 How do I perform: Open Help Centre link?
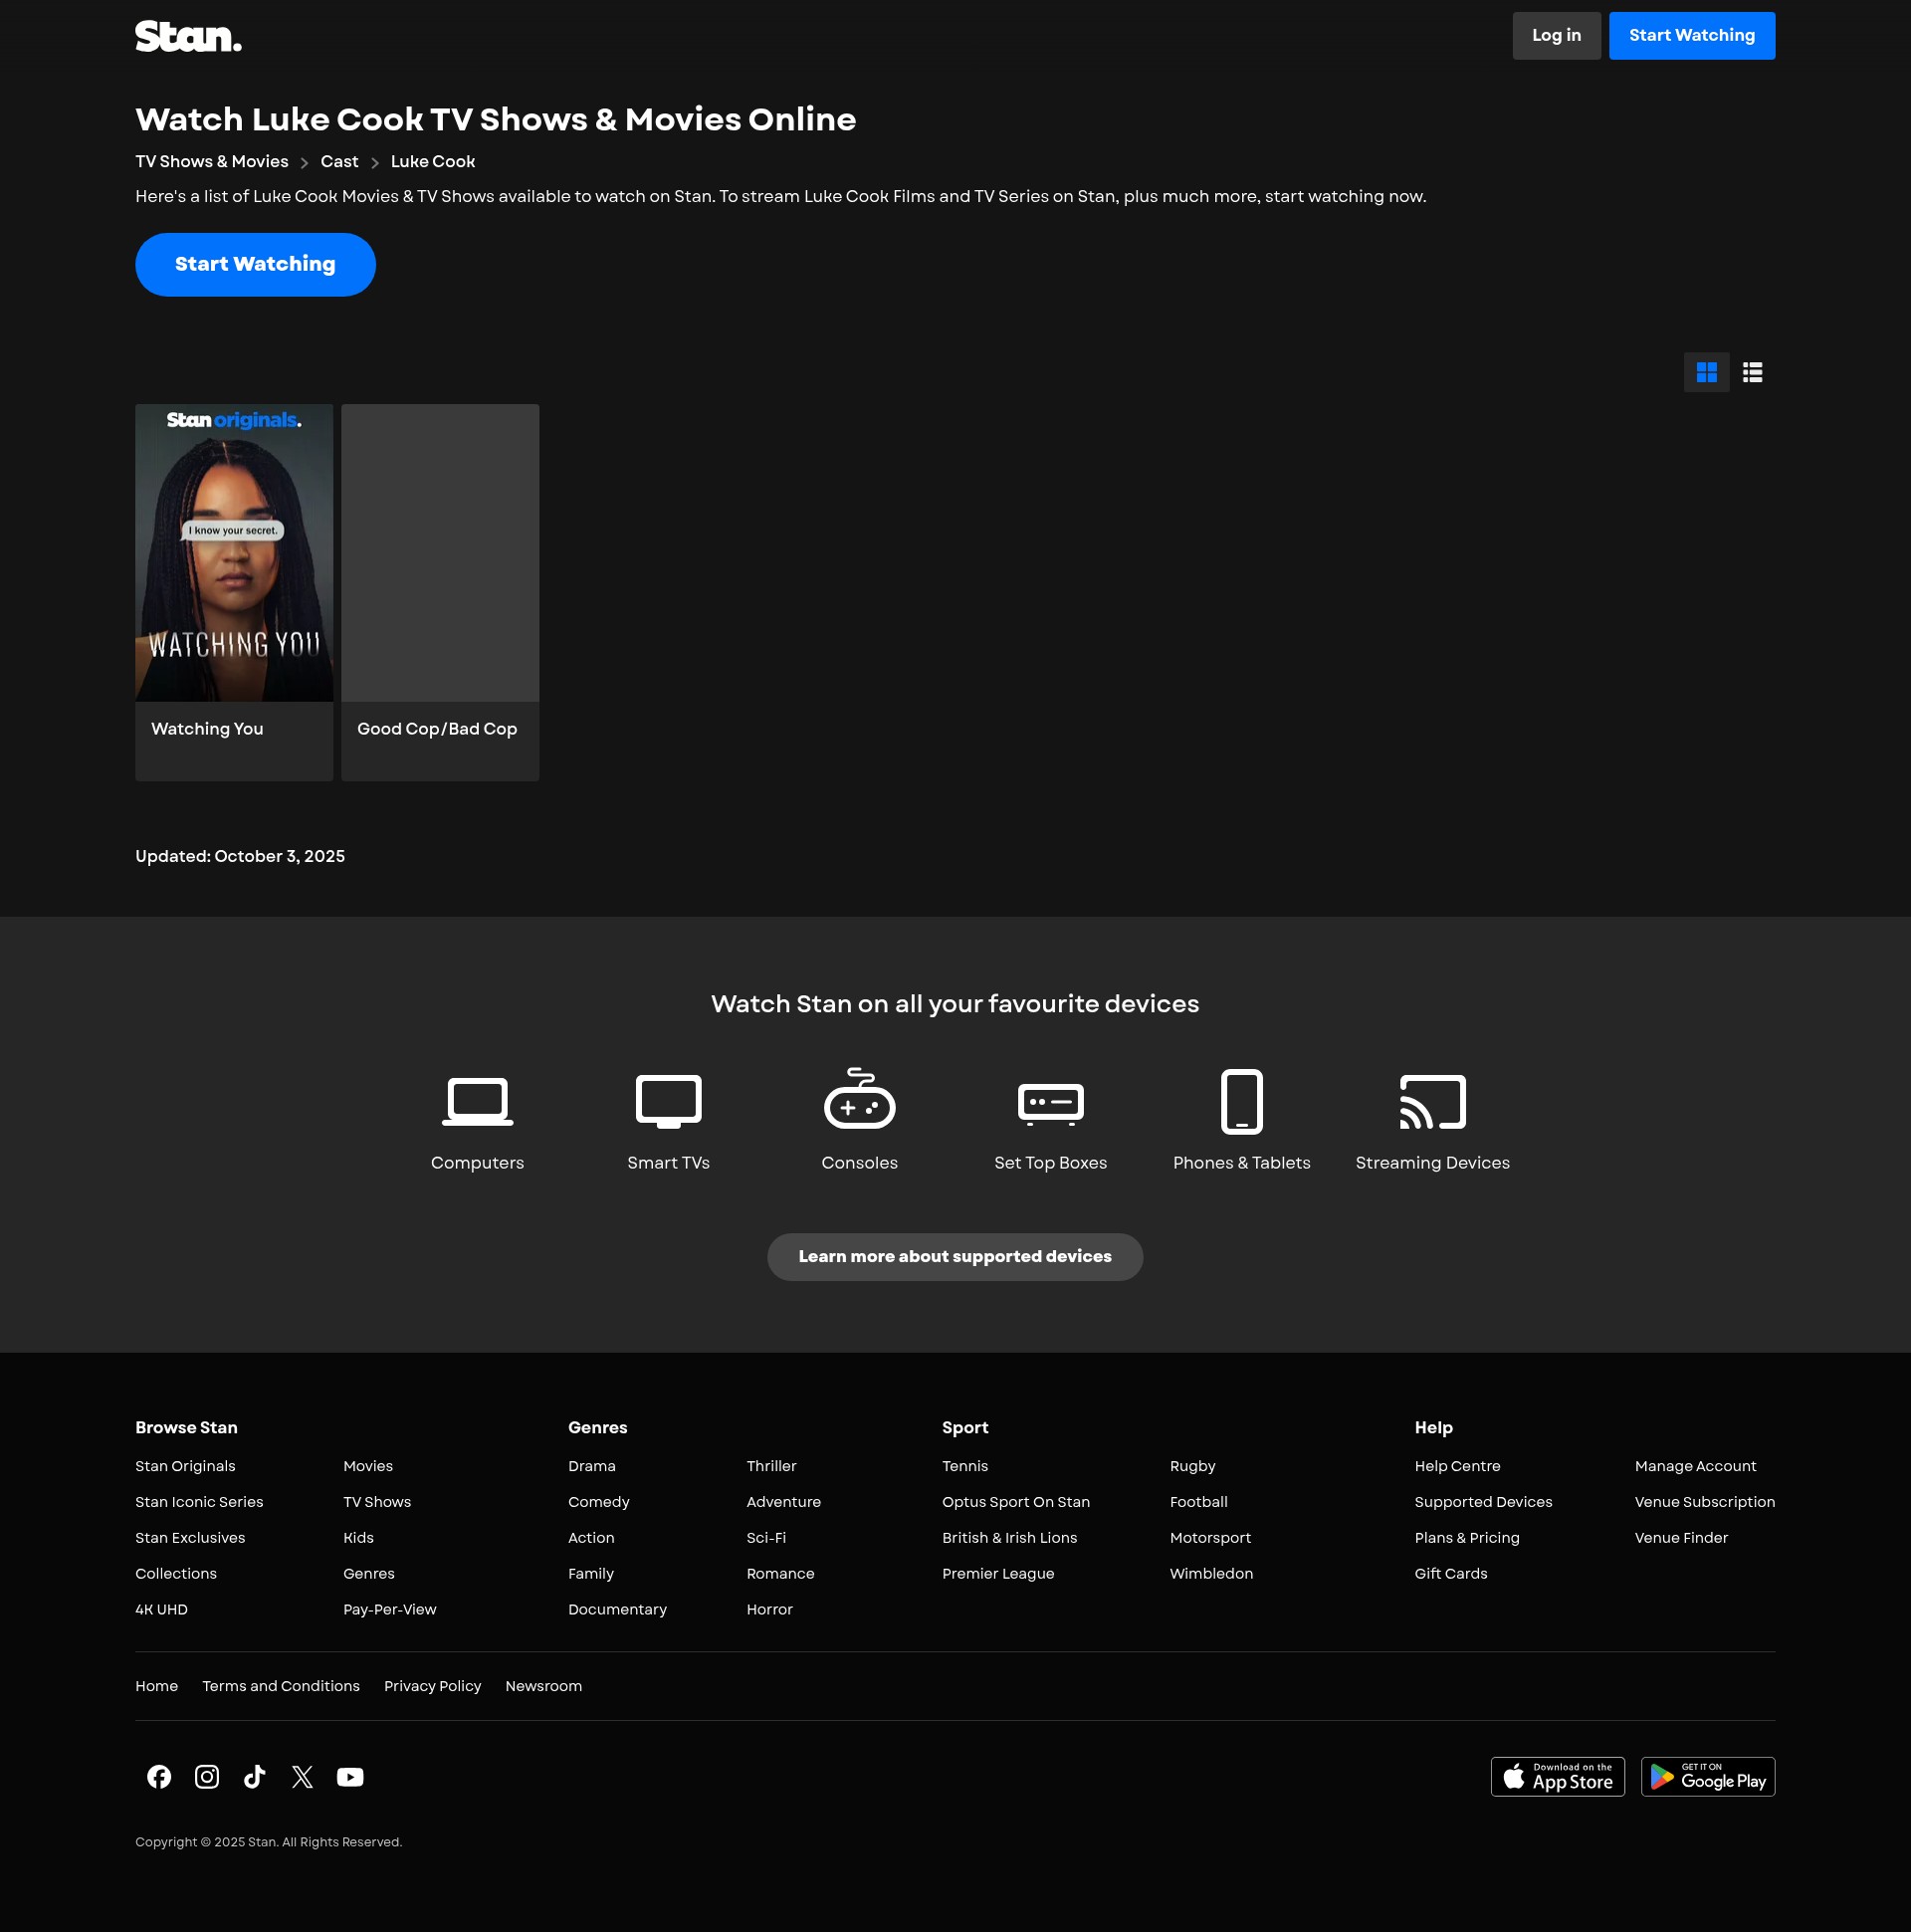click(x=1457, y=1466)
